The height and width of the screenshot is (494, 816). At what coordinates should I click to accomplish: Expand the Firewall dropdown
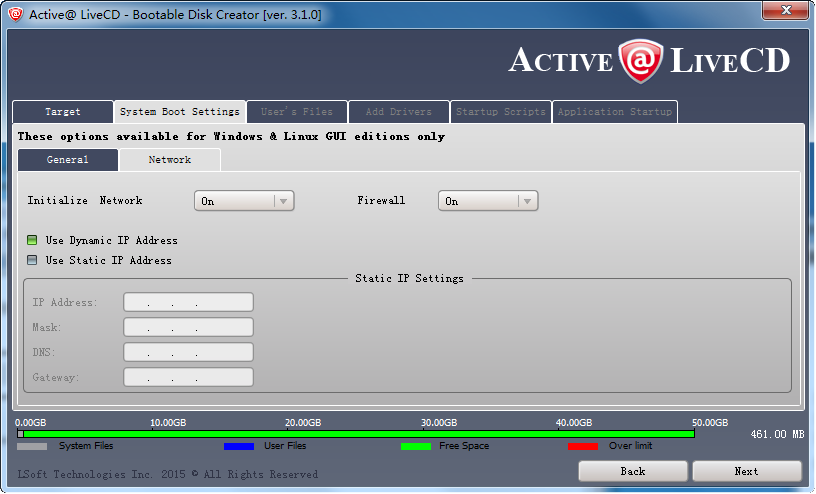pos(488,201)
